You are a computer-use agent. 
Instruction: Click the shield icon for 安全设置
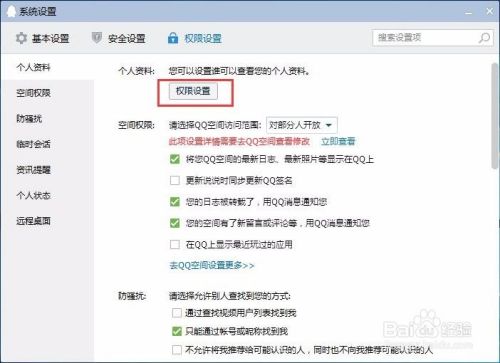coord(97,38)
